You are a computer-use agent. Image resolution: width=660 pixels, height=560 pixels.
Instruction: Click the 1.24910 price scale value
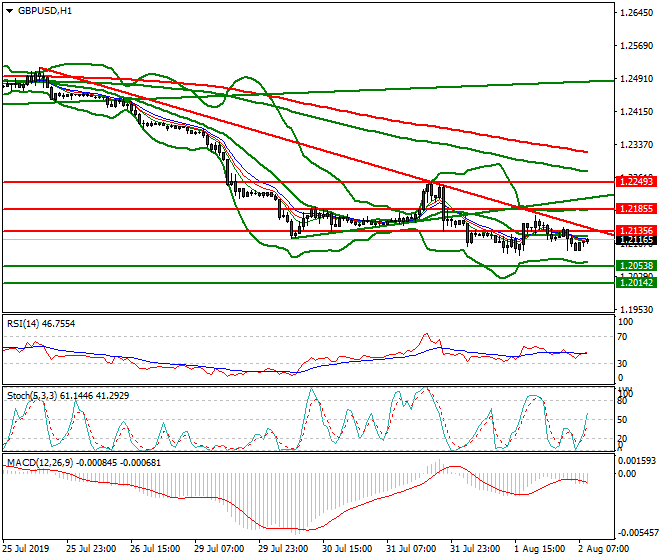pos(637,79)
